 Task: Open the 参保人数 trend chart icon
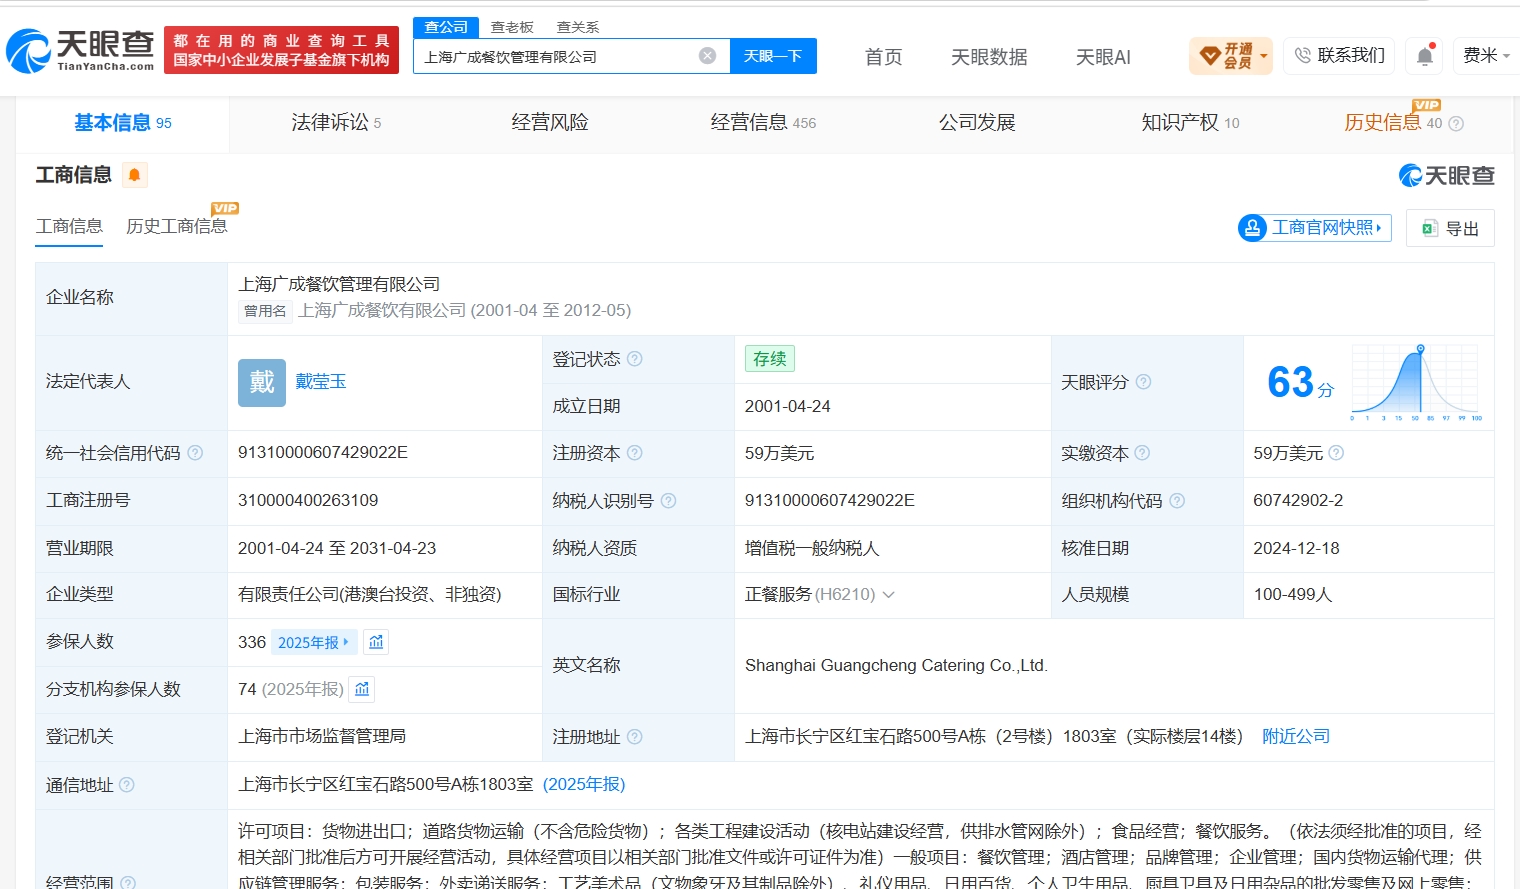[376, 642]
